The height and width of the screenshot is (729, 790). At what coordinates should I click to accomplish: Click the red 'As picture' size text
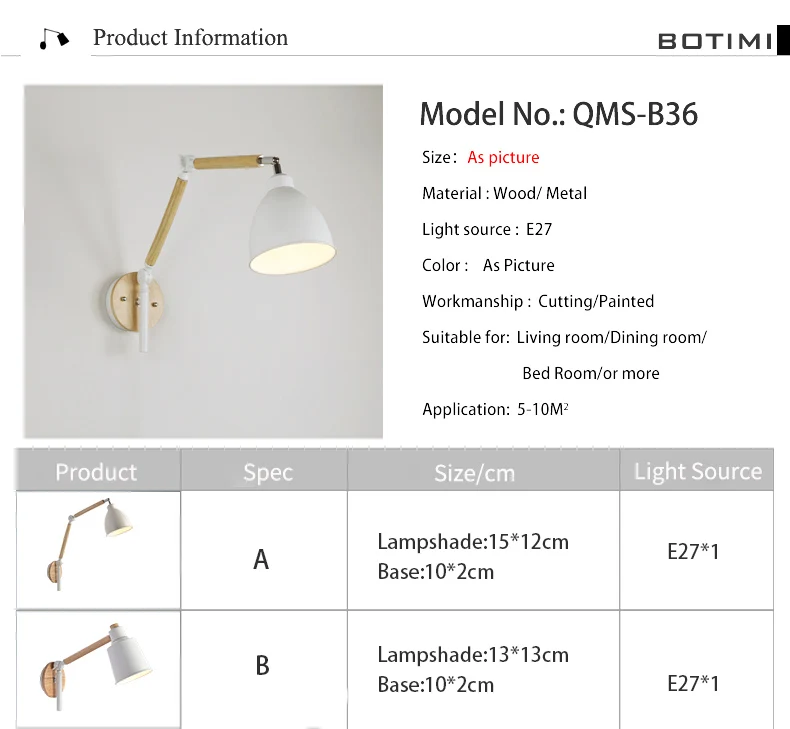(x=503, y=157)
